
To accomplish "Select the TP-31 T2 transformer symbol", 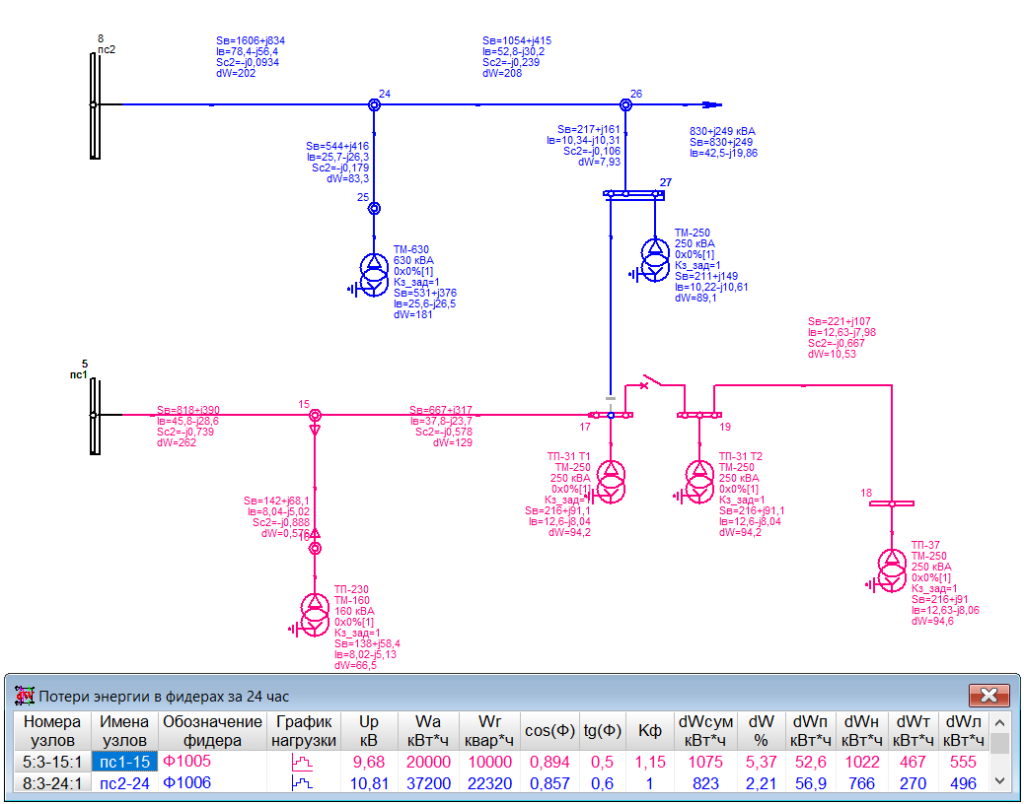I will tap(700, 482).
